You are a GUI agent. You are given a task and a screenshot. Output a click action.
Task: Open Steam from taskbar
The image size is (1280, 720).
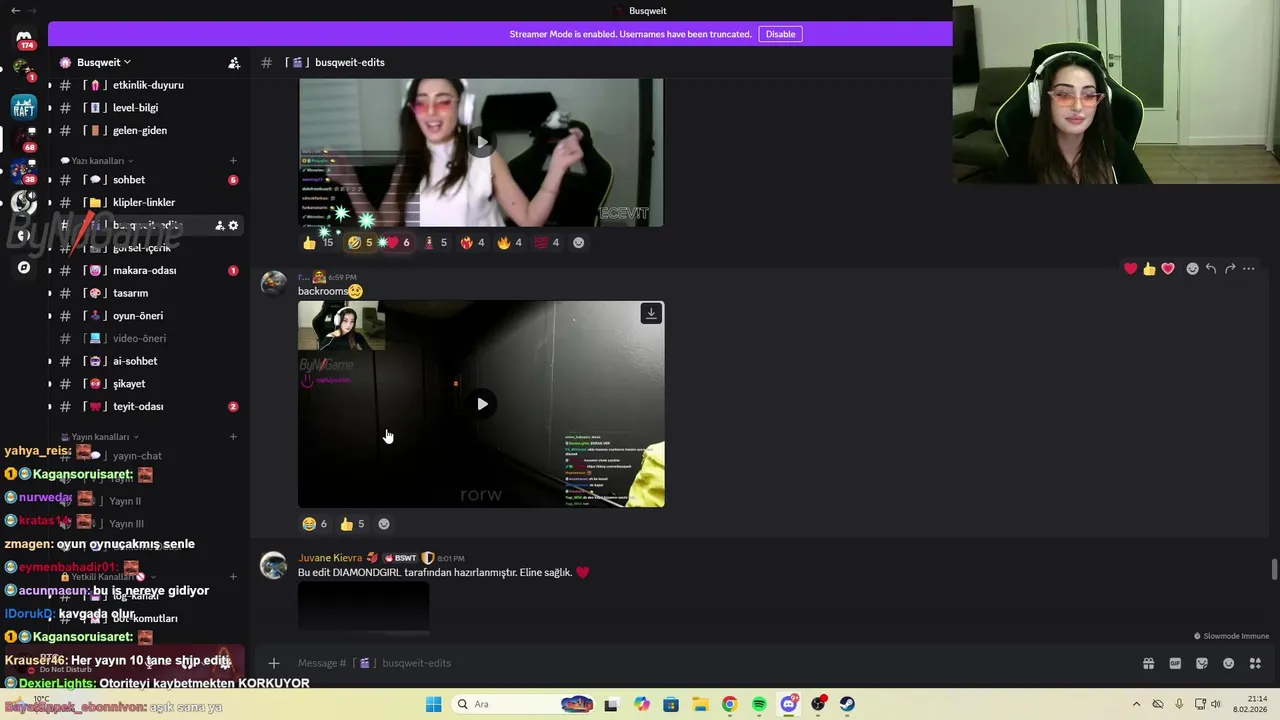tap(847, 704)
